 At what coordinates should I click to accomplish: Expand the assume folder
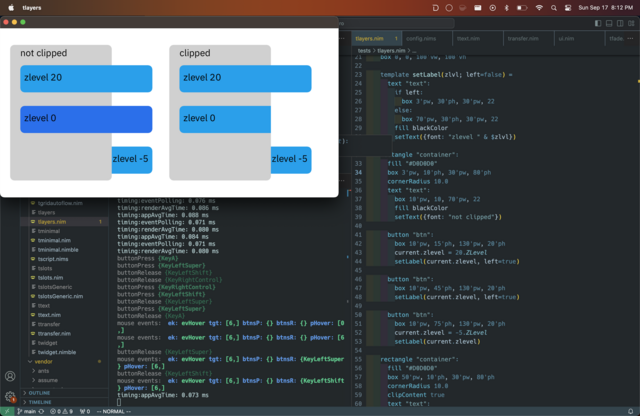coord(47,380)
